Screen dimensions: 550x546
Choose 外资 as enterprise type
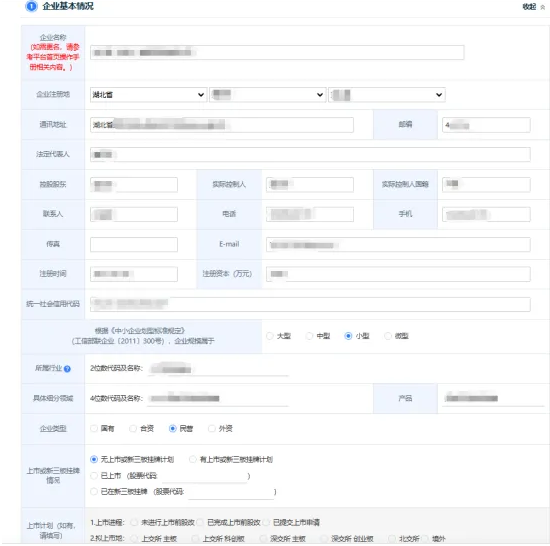pos(212,429)
